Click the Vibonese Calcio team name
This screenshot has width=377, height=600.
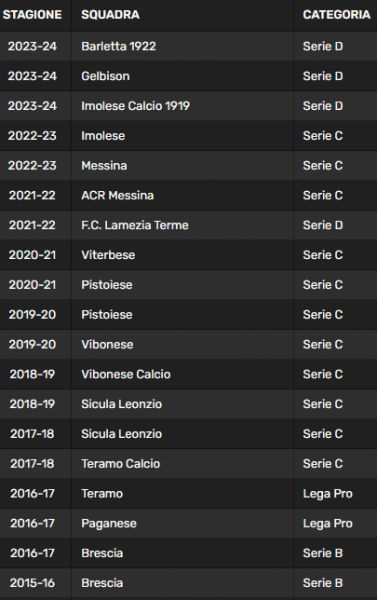tap(126, 375)
